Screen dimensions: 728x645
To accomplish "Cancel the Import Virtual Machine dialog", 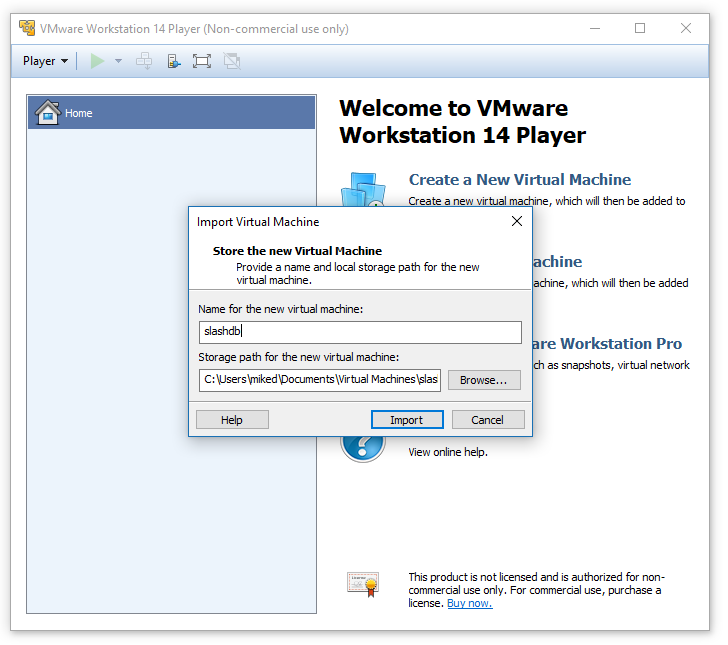I will pyautogui.click(x=488, y=420).
